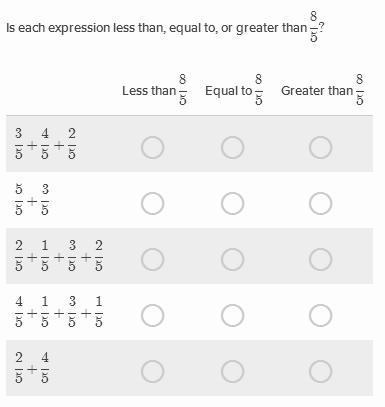Click the 'Greater than 8/5' column header
385x407 pixels.
click(x=323, y=90)
